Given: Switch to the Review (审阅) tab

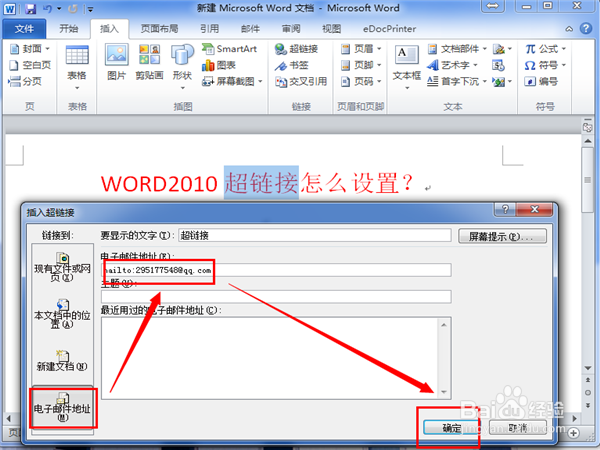Looking at the screenshot, I should [291, 29].
